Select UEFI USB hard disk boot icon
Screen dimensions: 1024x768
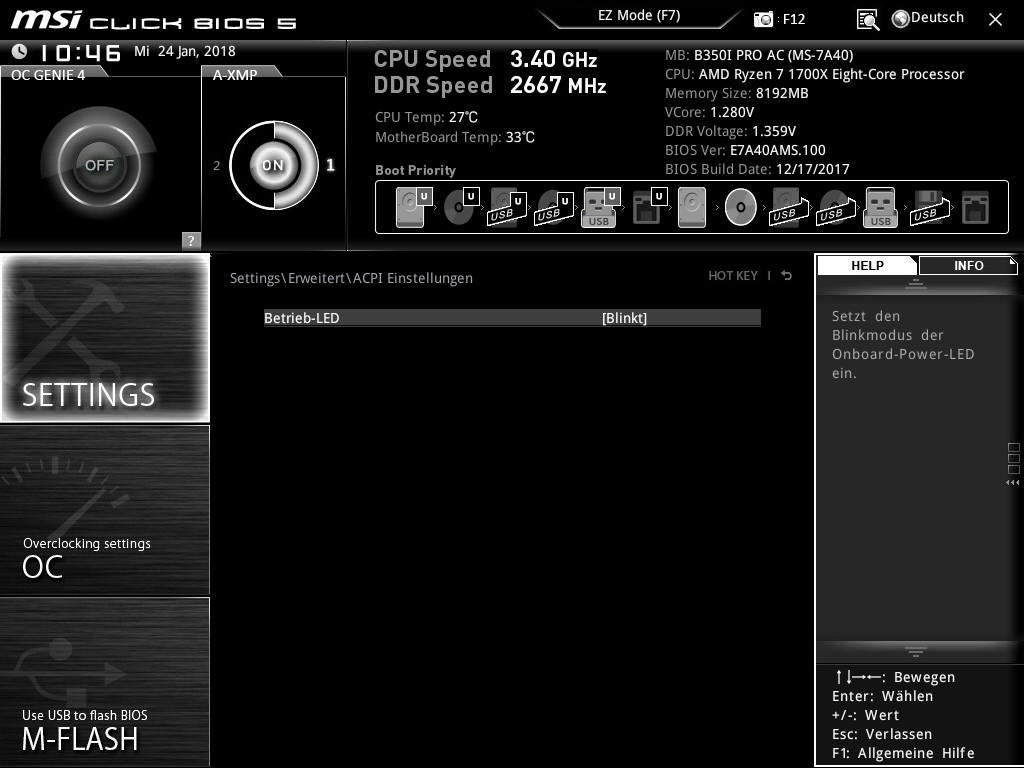[507, 207]
